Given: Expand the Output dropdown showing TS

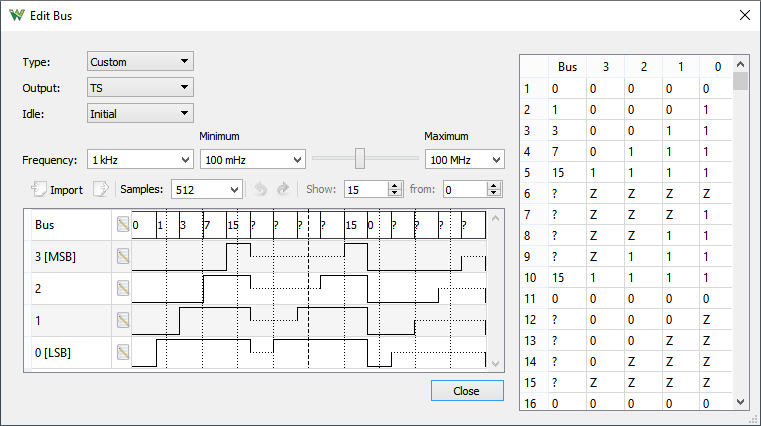Looking at the screenshot, I should point(140,88).
